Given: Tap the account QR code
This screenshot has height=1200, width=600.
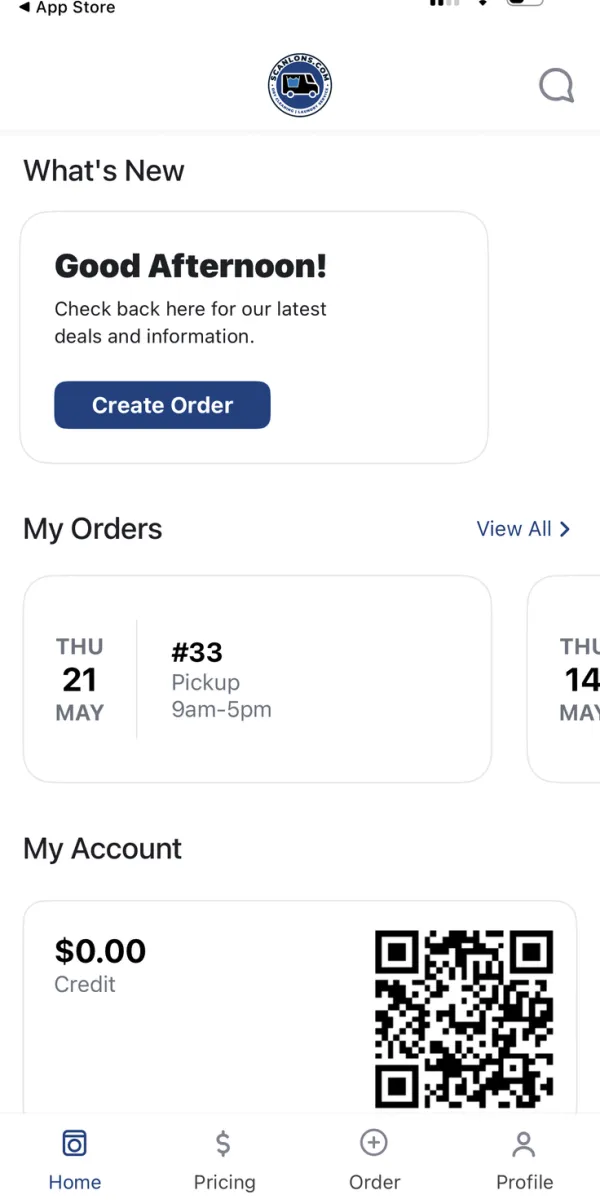Looking at the screenshot, I should coord(464,1019).
